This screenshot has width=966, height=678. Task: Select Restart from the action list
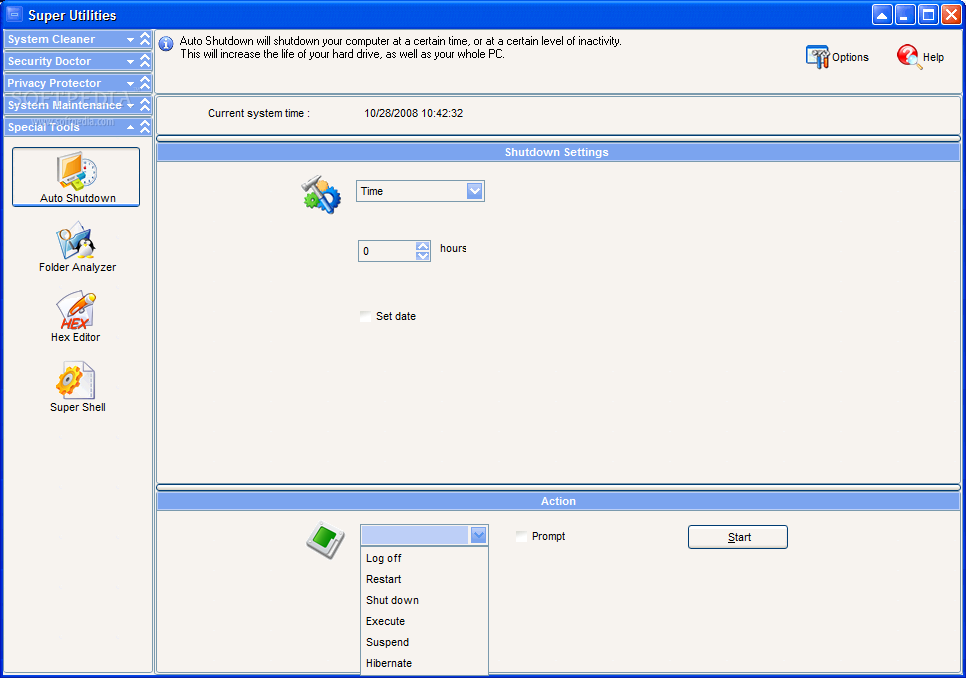[424, 579]
